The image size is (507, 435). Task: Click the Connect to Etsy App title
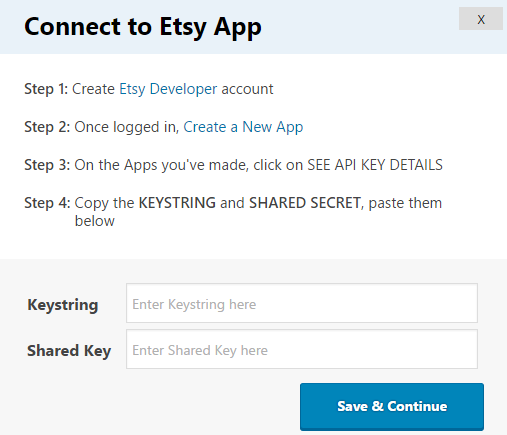143,27
